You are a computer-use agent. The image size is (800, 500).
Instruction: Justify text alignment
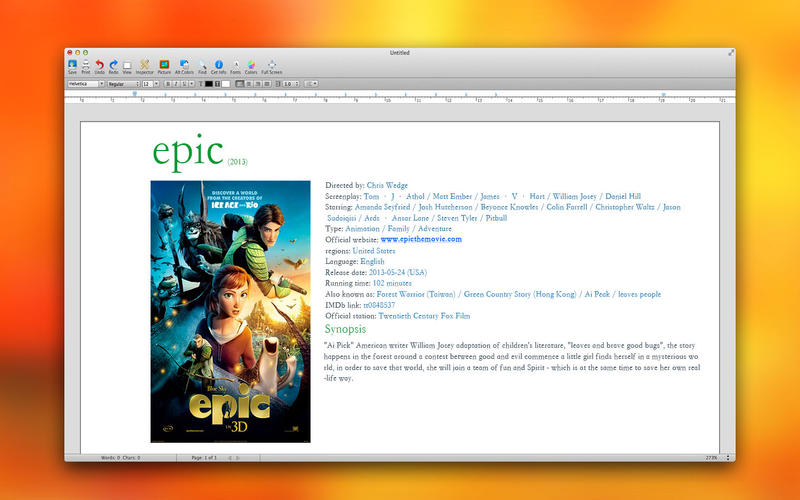(266, 84)
